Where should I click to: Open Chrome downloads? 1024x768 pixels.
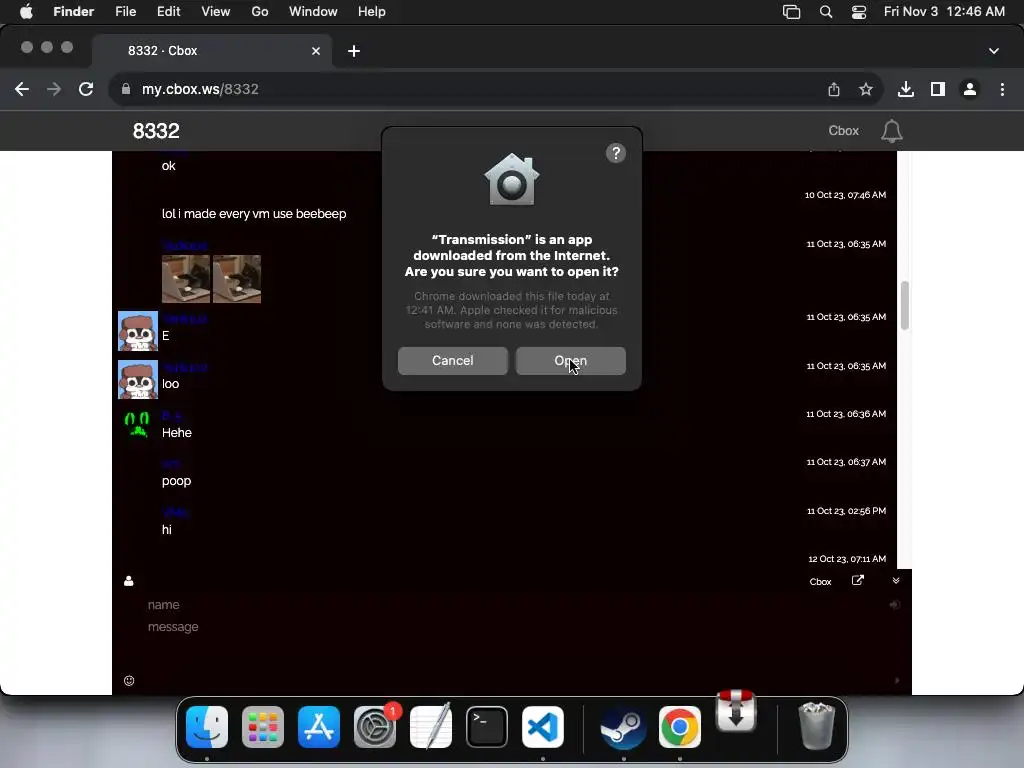(x=906, y=89)
